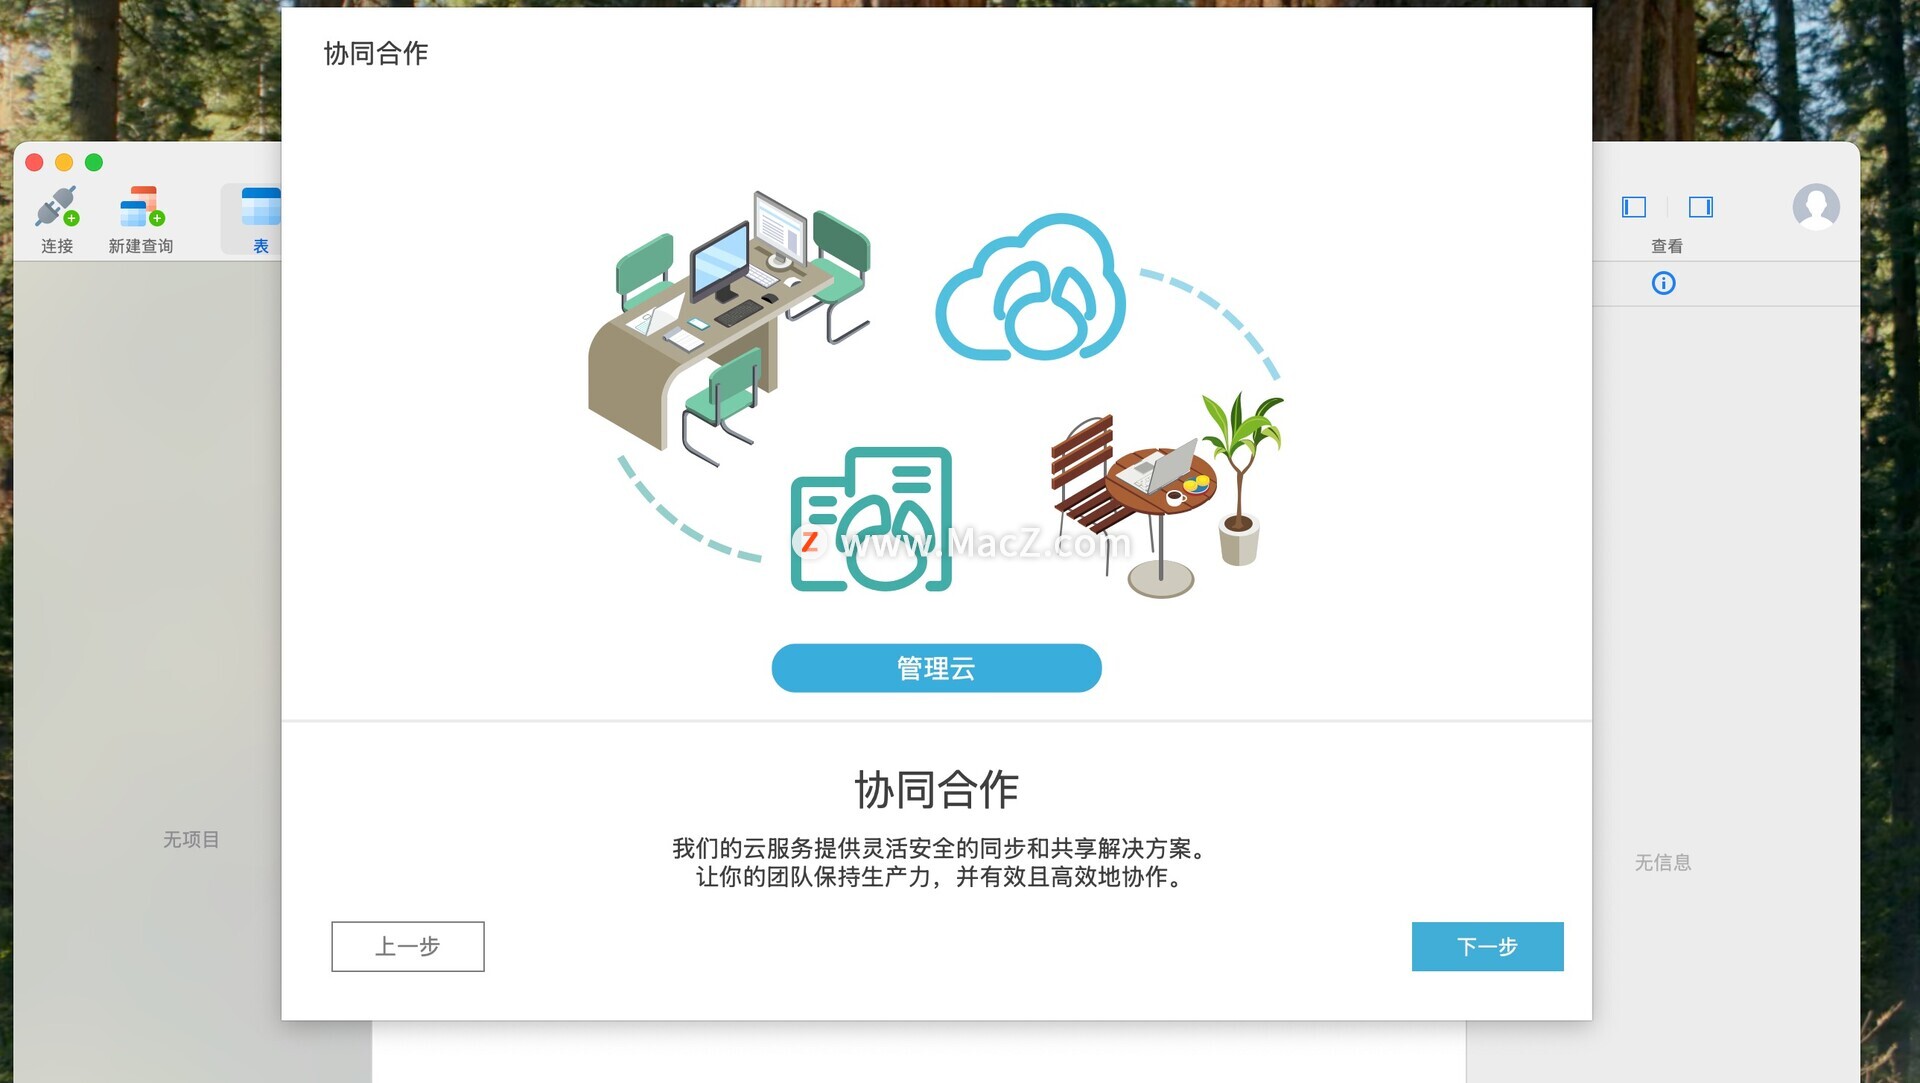
Task: Click the Navicat cloud illustration
Action: [x=1030, y=287]
